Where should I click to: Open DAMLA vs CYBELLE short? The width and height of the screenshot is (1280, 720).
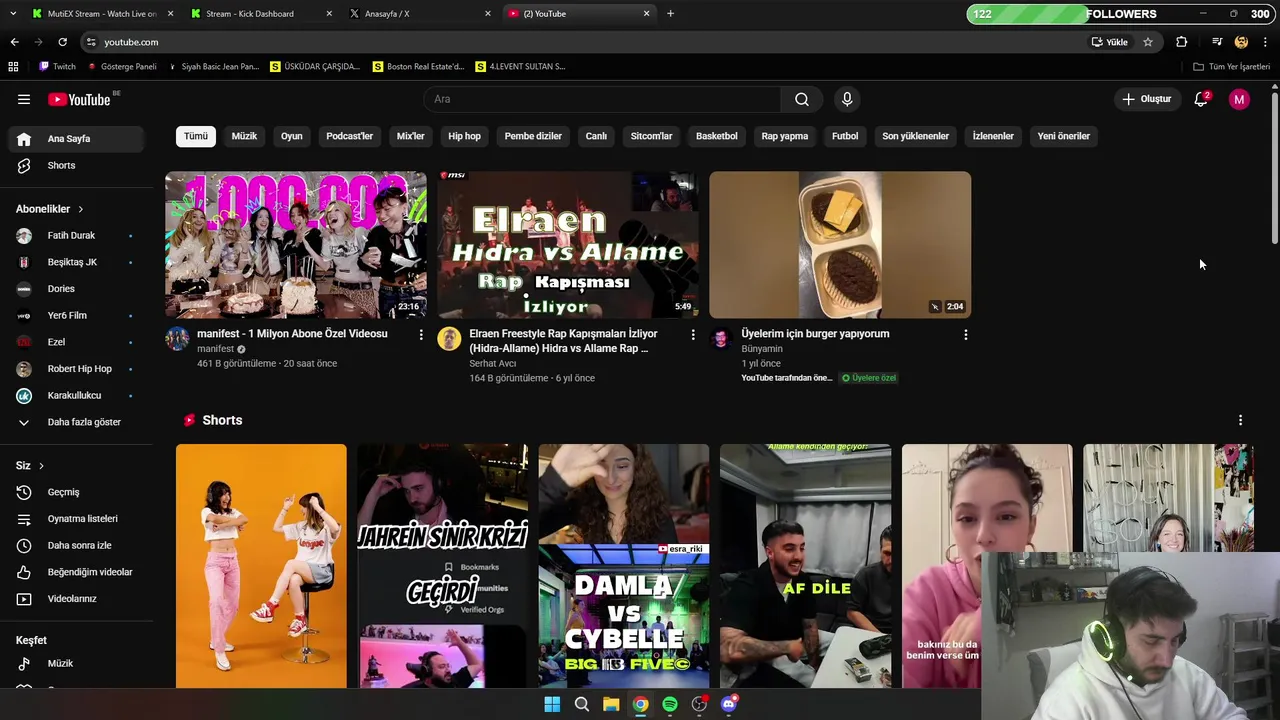(624, 566)
